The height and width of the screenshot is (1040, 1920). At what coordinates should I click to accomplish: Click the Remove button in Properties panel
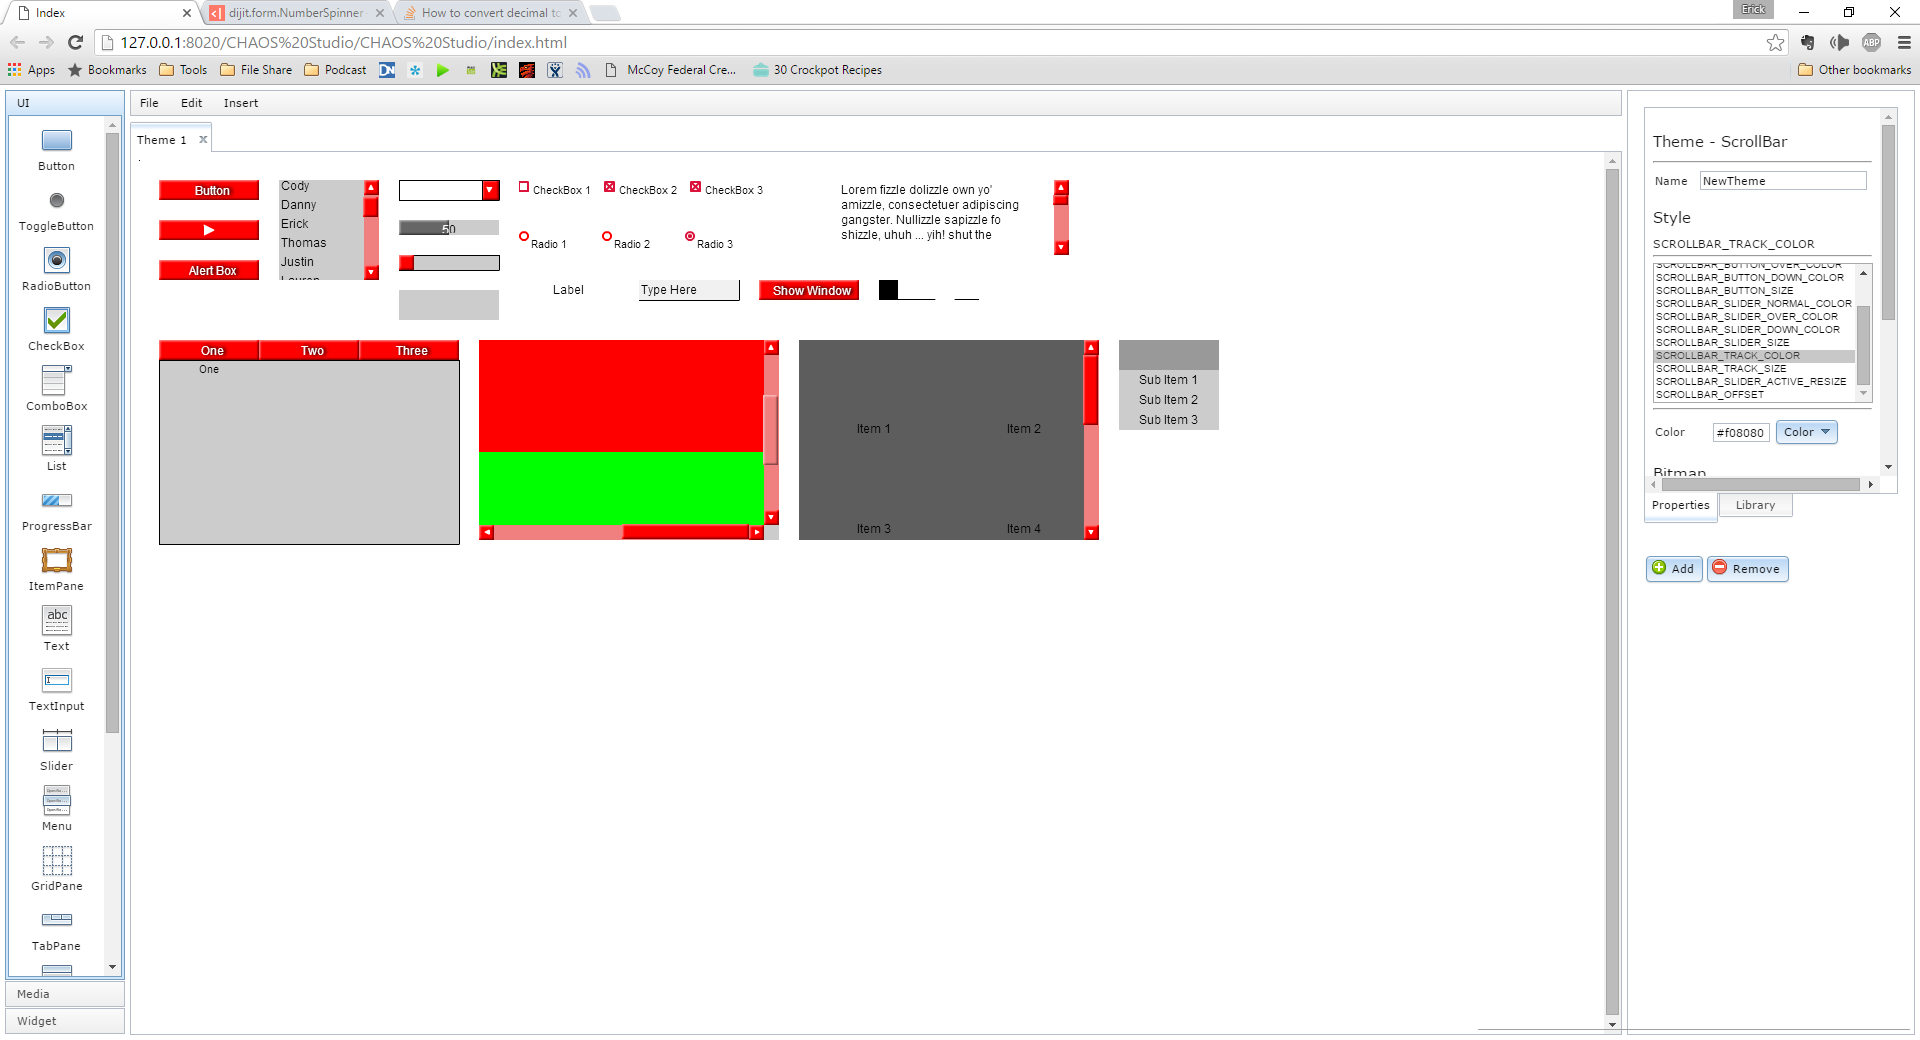1747,568
